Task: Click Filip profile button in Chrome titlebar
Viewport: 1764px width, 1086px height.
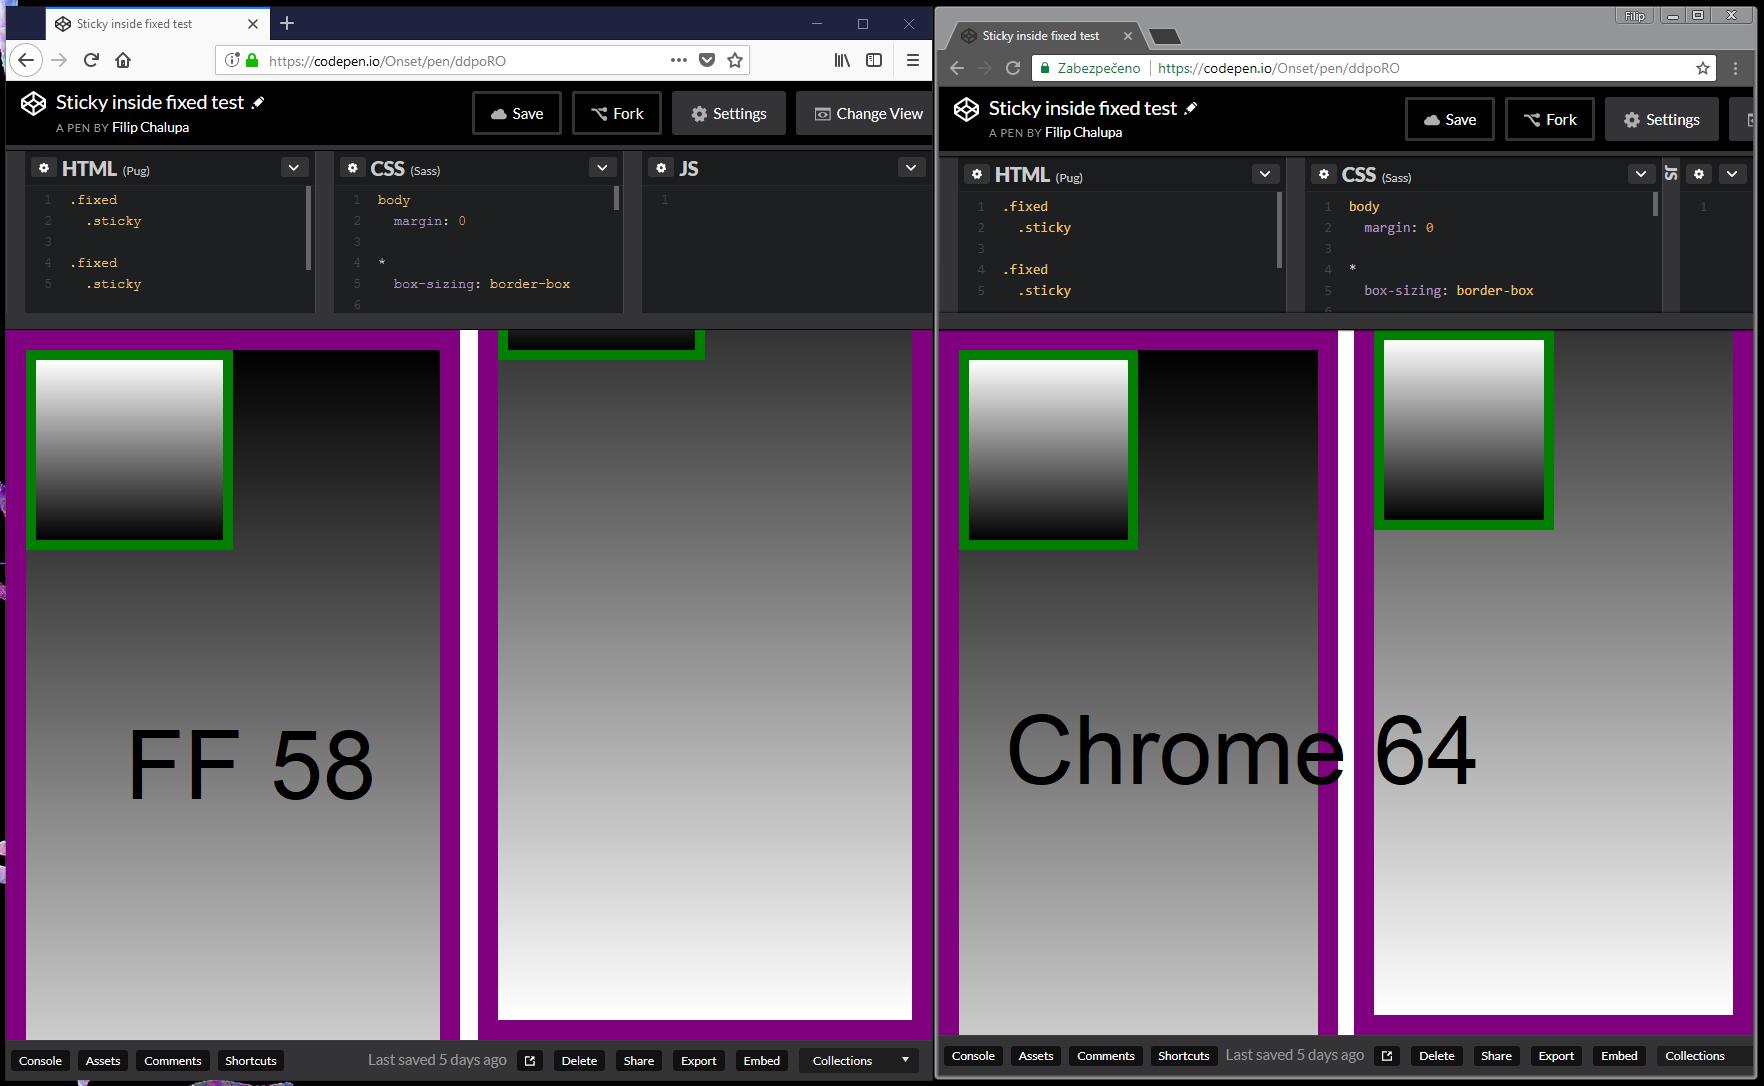Action: point(1635,16)
